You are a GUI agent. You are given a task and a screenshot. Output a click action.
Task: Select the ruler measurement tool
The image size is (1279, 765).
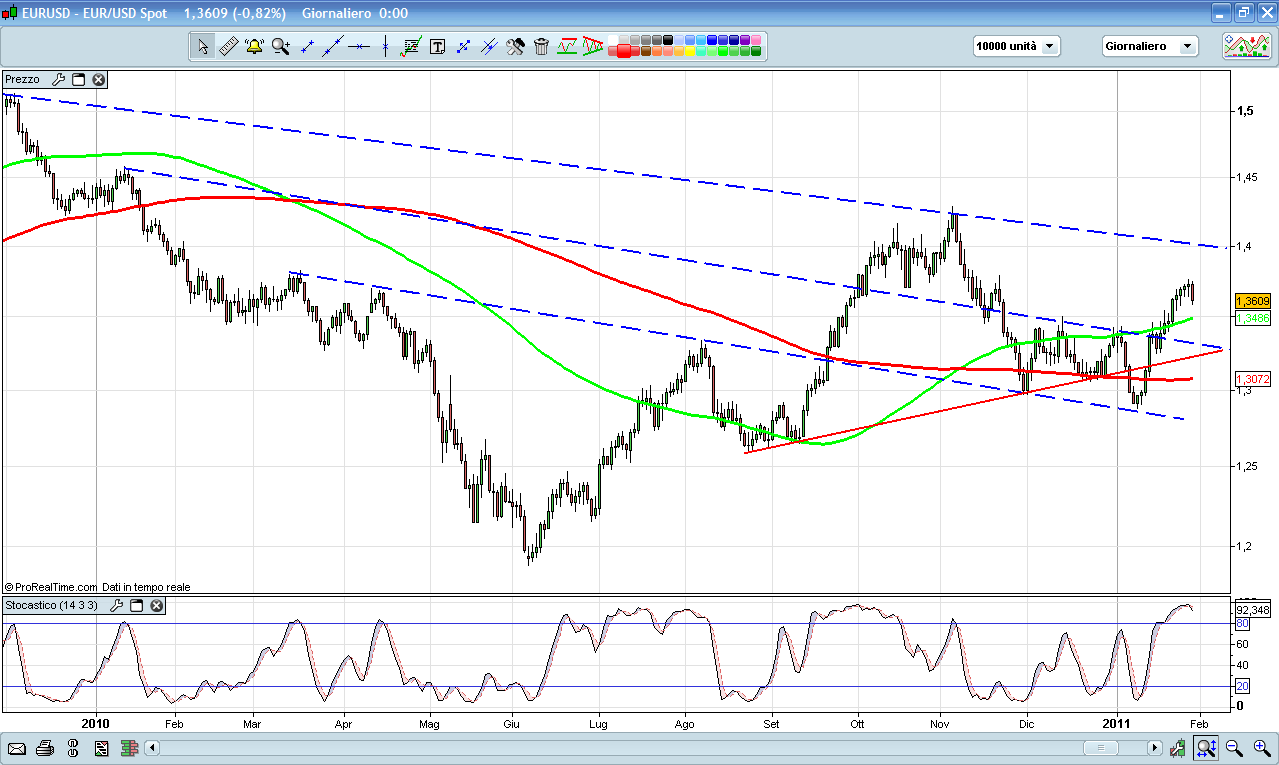tap(228, 46)
